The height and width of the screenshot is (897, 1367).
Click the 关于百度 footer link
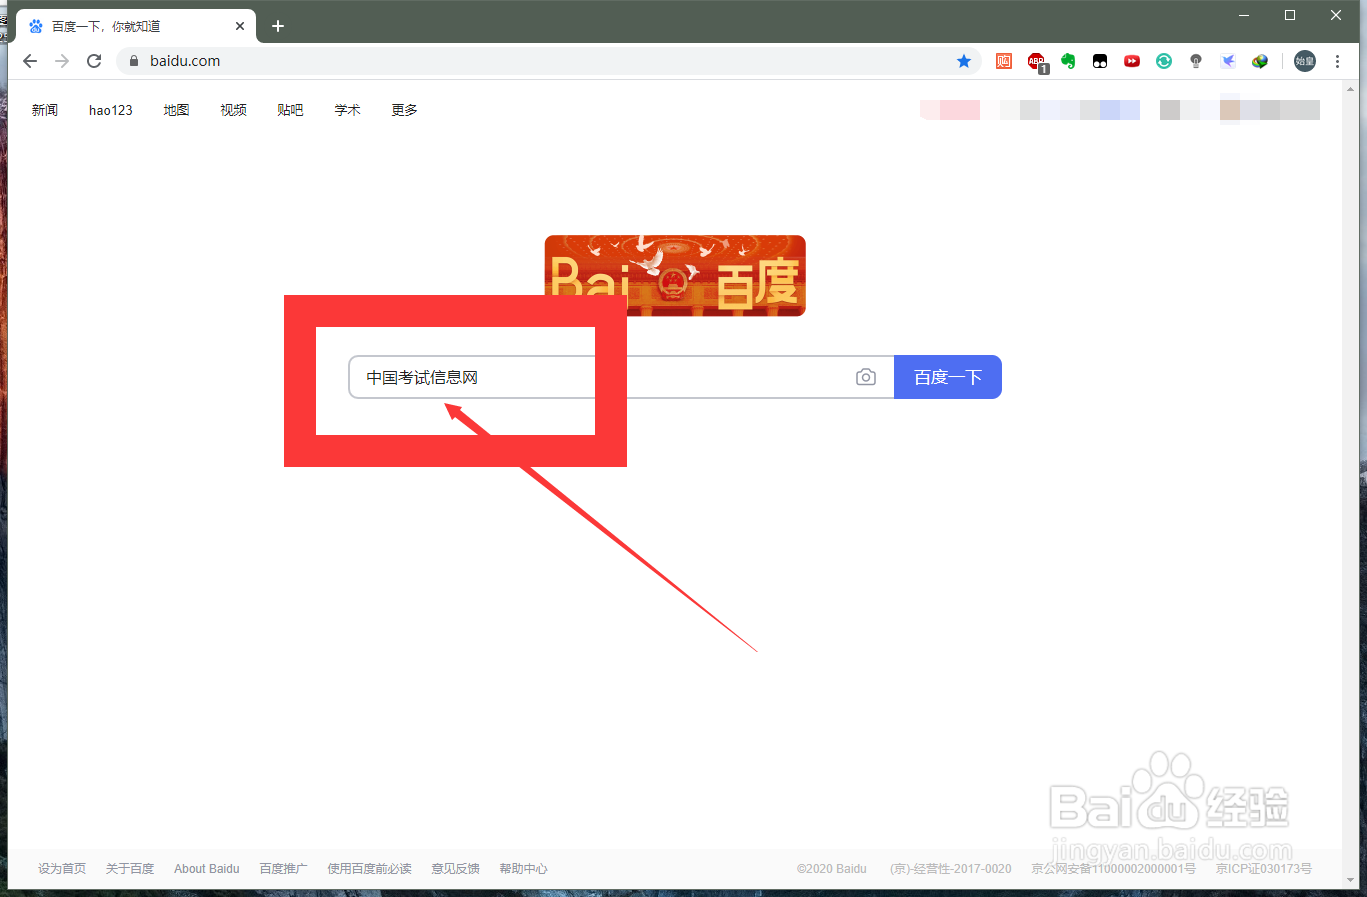130,869
